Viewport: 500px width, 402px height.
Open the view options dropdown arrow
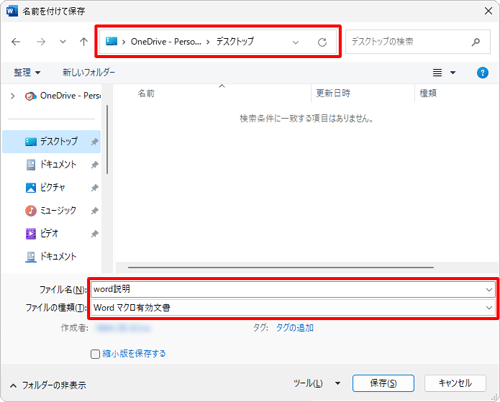[x=453, y=72]
